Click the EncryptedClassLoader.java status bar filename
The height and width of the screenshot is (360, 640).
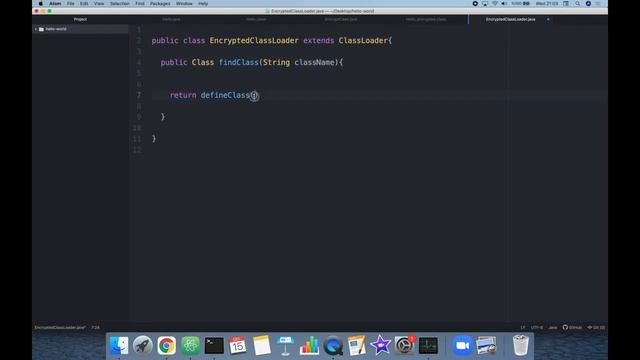pyautogui.click(x=60, y=327)
